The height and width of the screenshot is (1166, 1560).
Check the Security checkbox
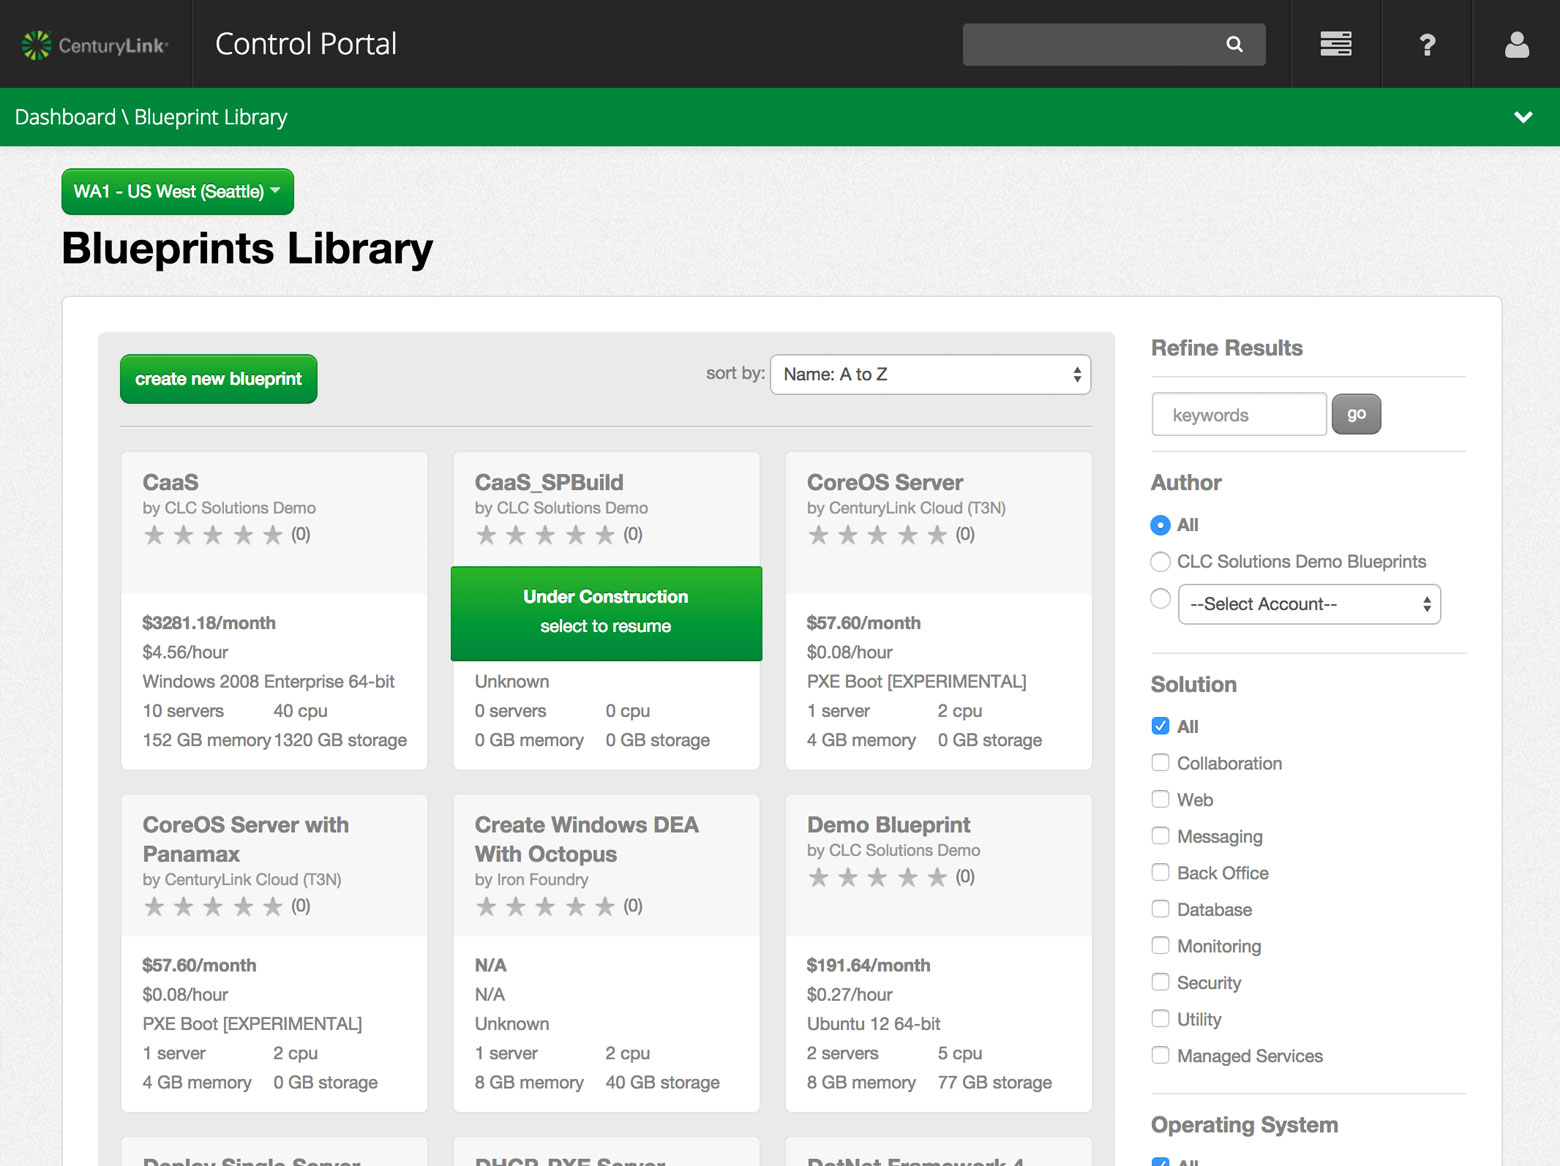(x=1160, y=982)
